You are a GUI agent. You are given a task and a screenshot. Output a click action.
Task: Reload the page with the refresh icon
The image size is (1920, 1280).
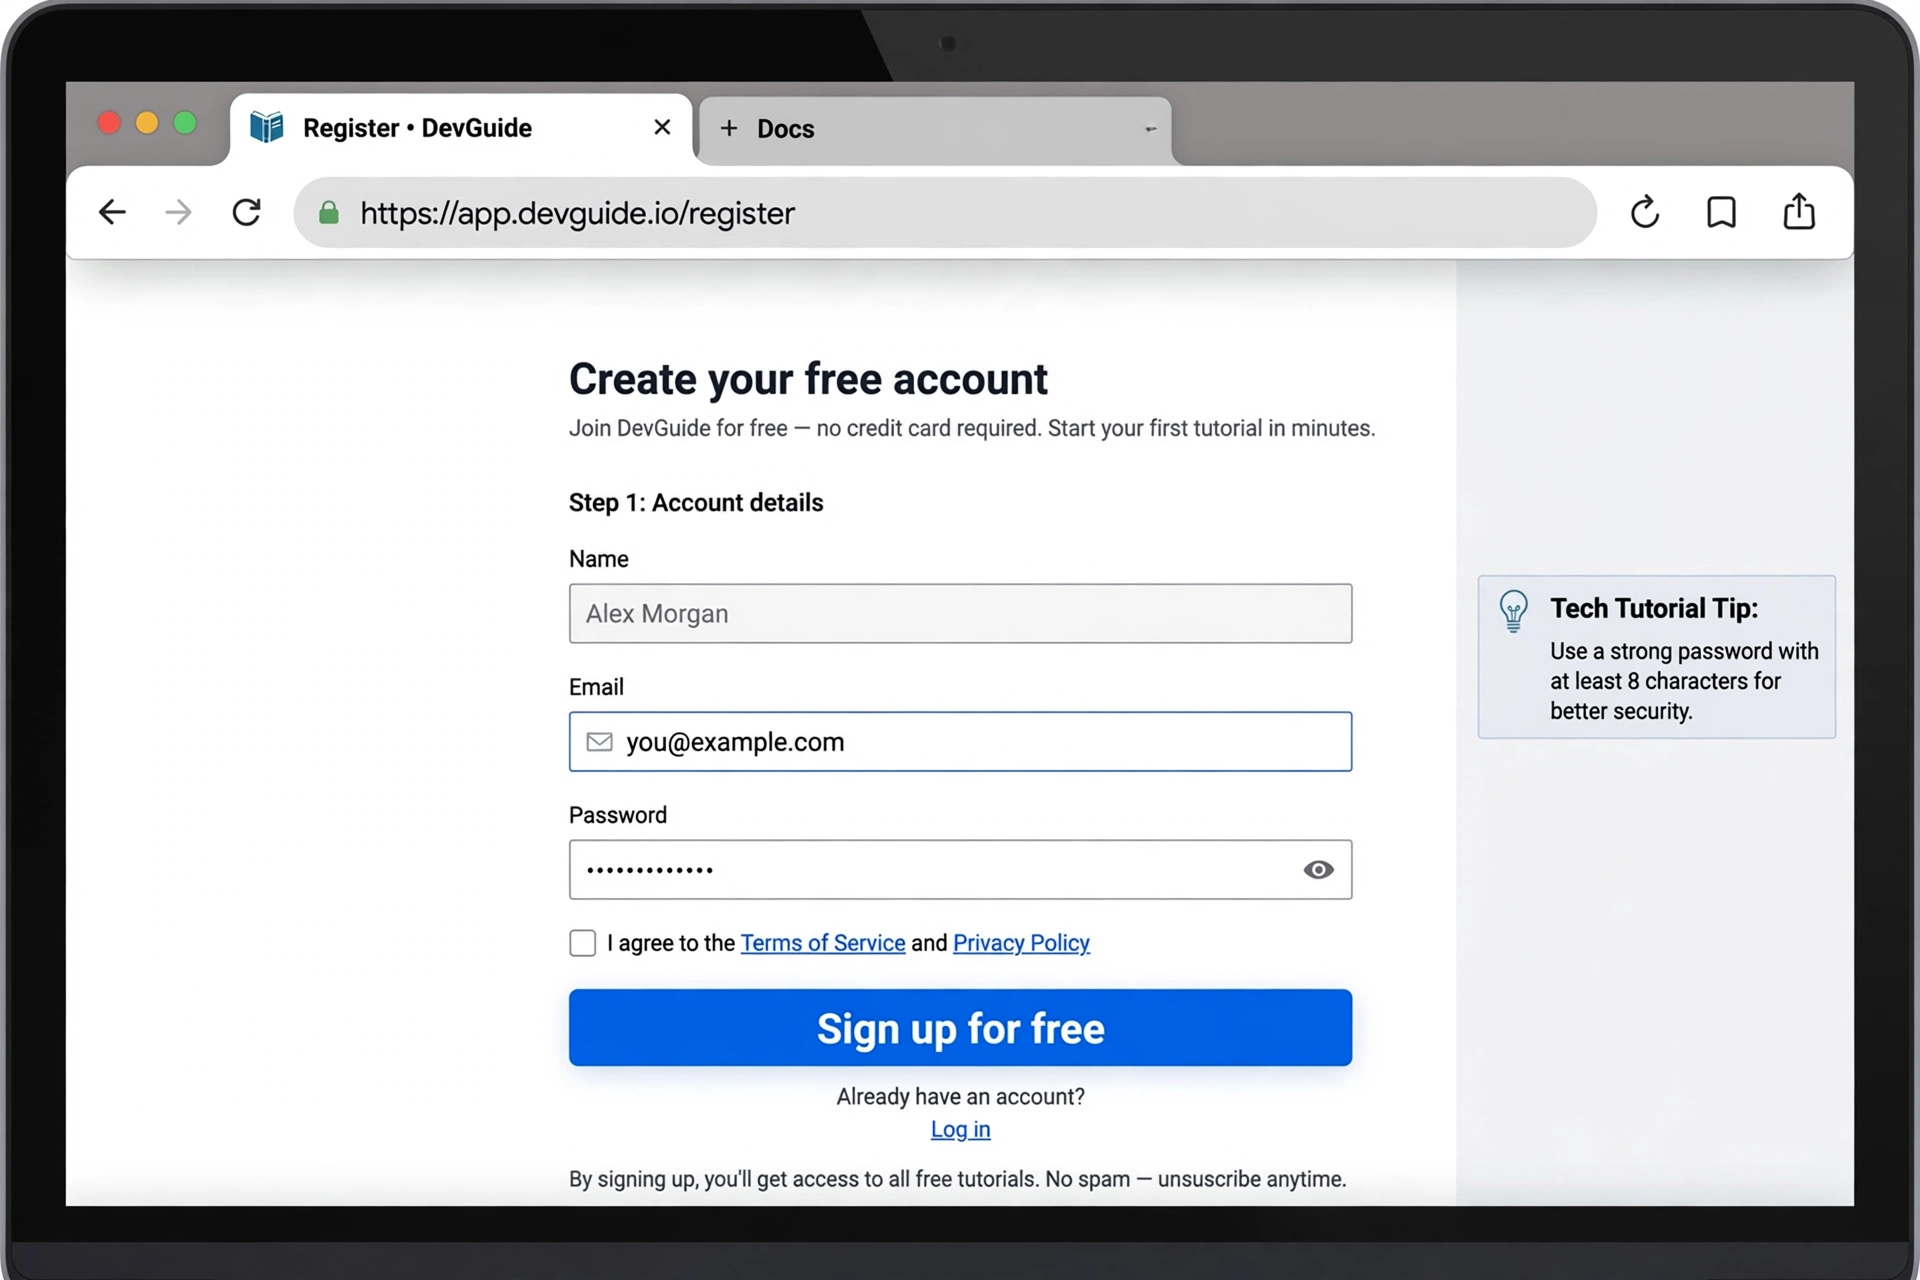(x=246, y=212)
